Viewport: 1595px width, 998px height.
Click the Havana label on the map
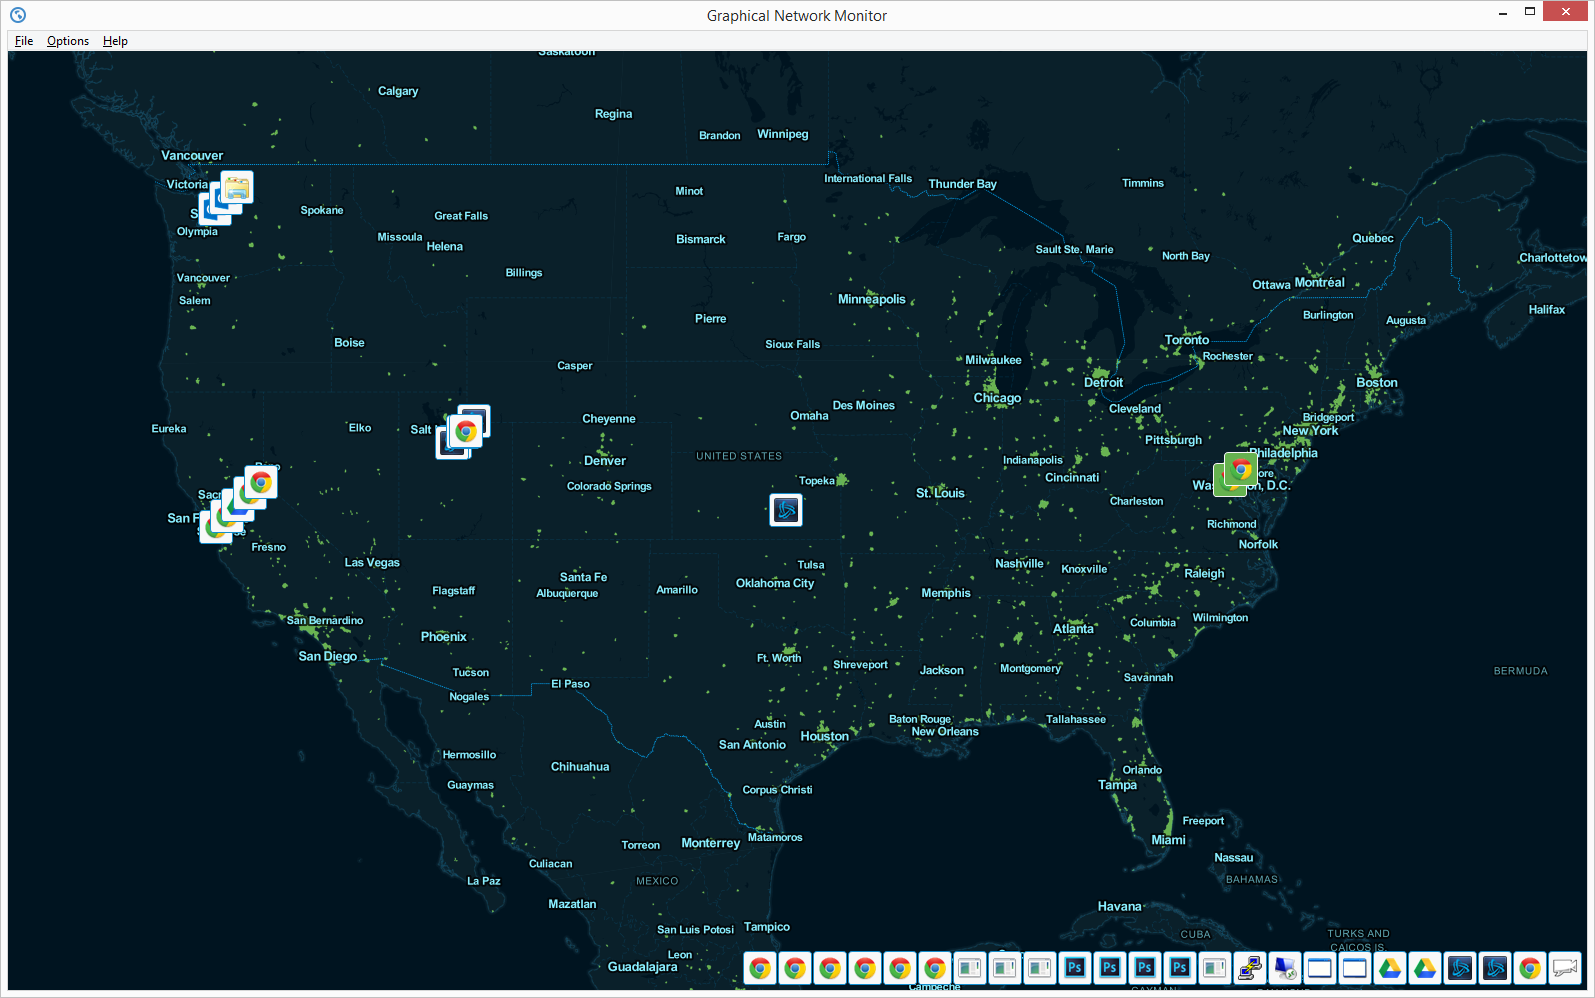1119,907
